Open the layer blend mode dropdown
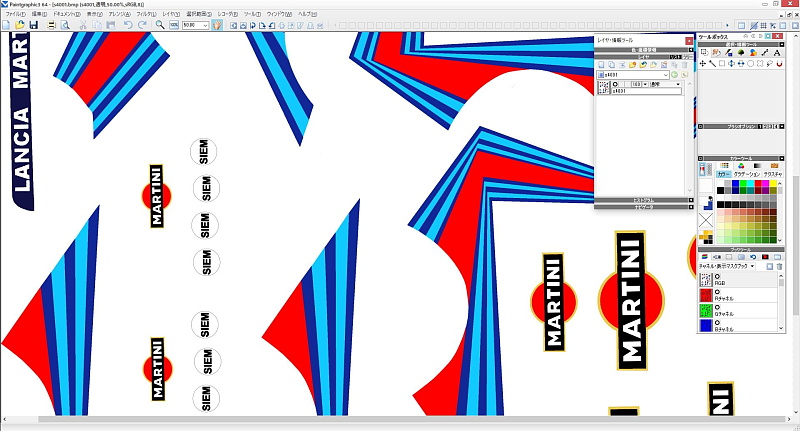Image resolution: width=800 pixels, height=431 pixels. 665,84
